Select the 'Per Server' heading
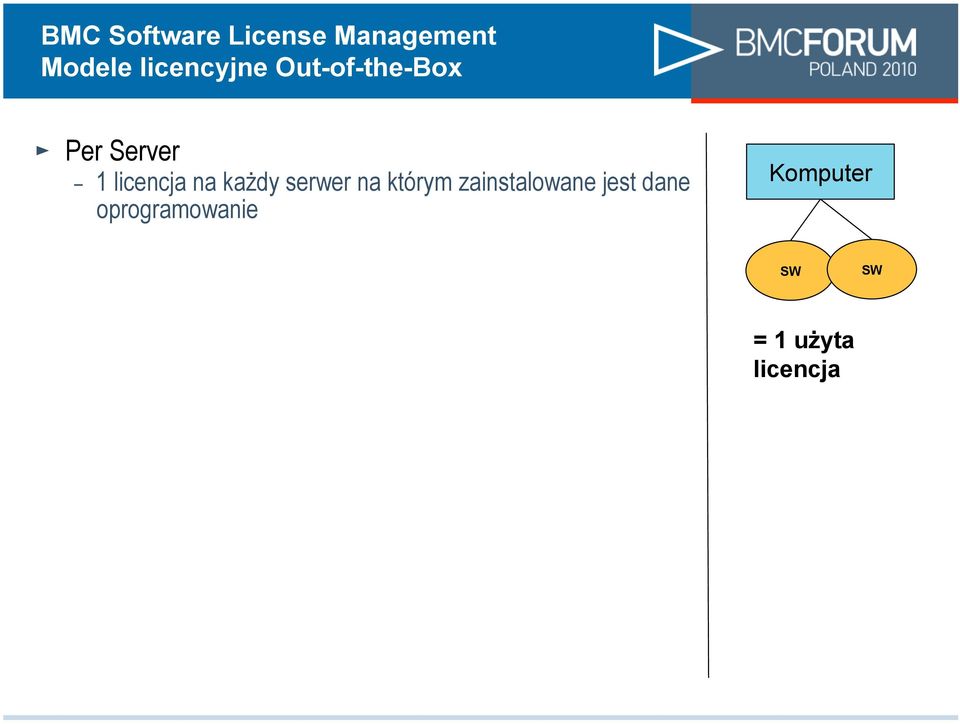The width and height of the screenshot is (960, 724). click(122, 151)
